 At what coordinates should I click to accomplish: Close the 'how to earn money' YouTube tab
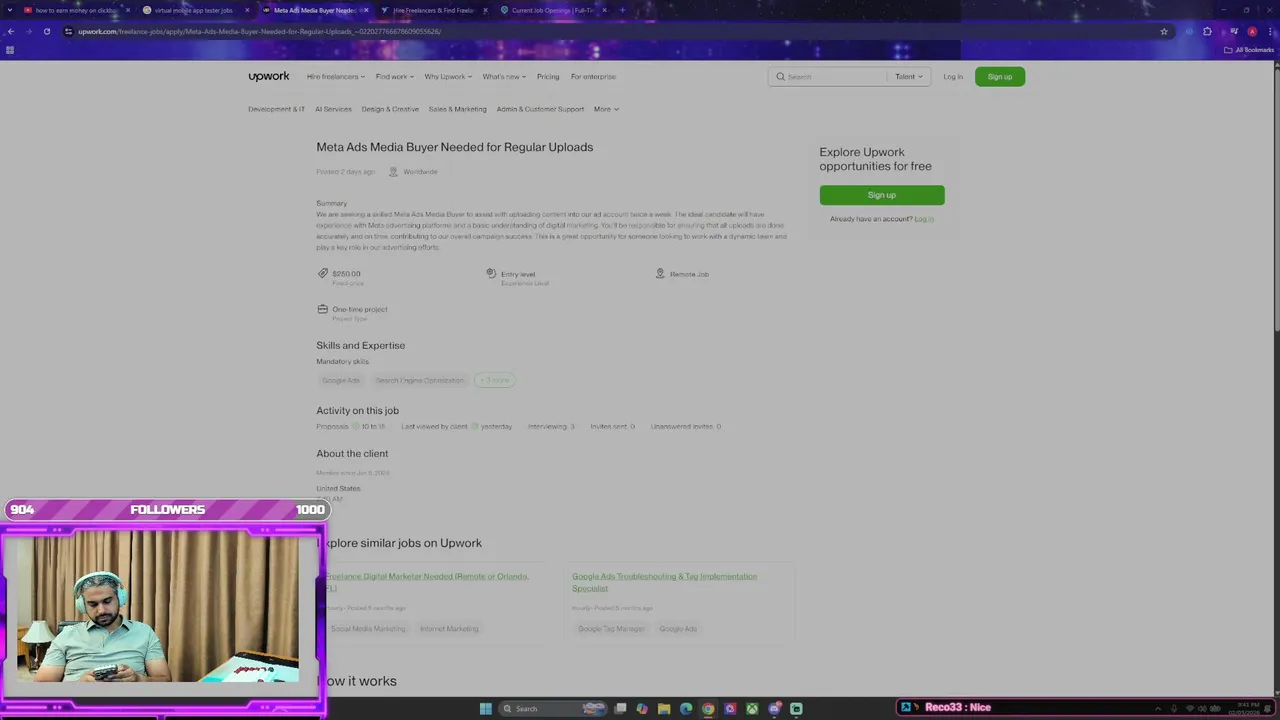(x=128, y=10)
